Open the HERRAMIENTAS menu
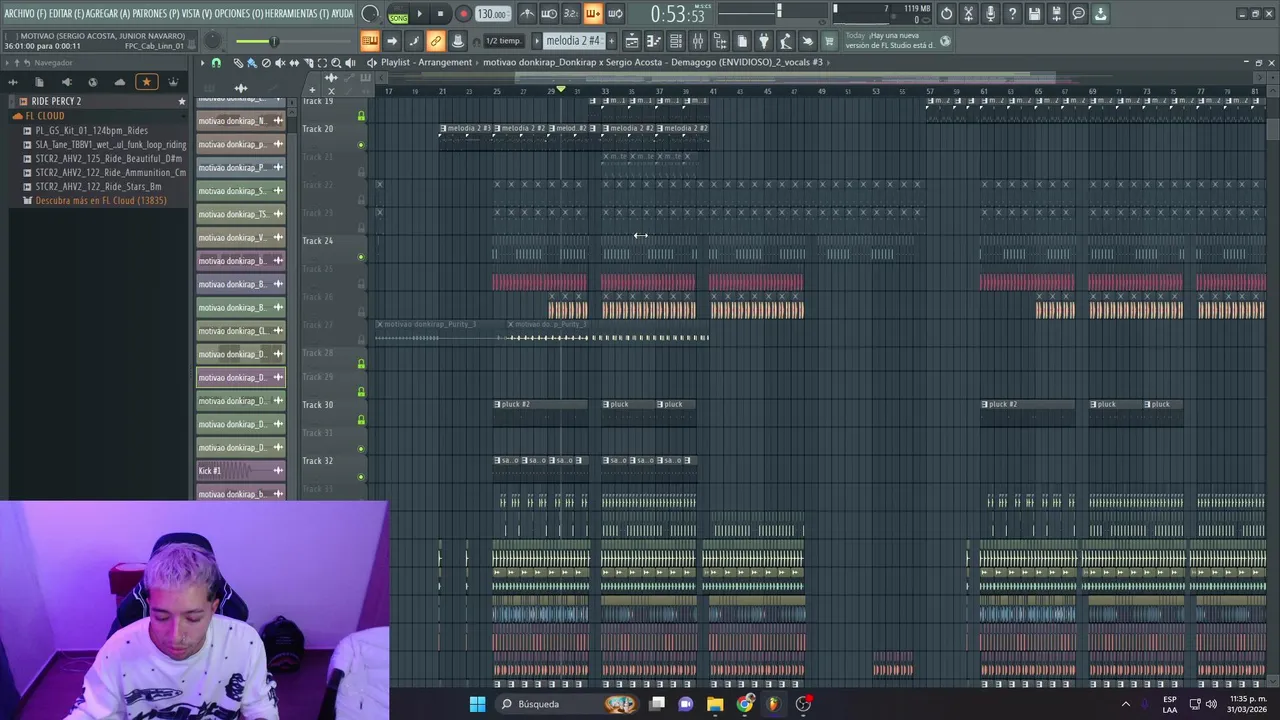The image size is (1280, 720). coord(297,14)
